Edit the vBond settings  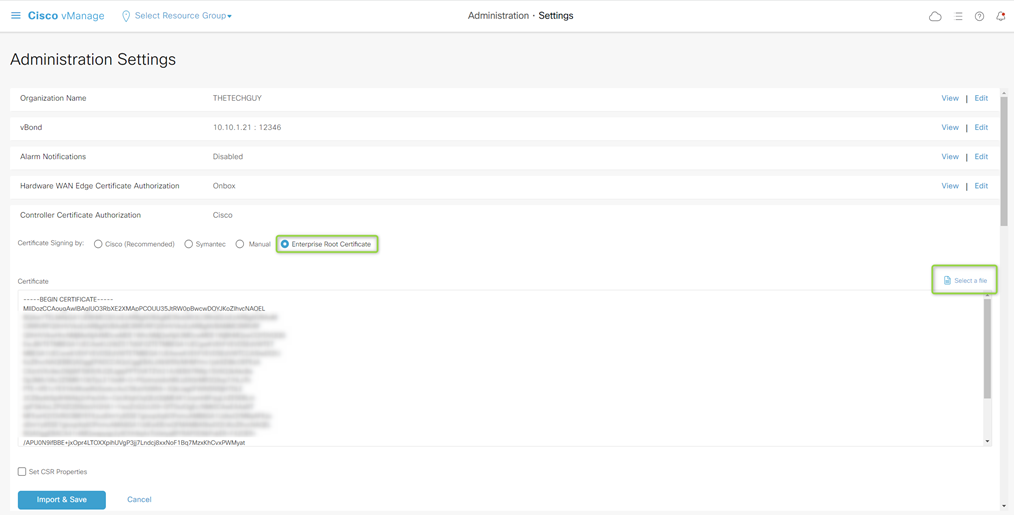[981, 127]
